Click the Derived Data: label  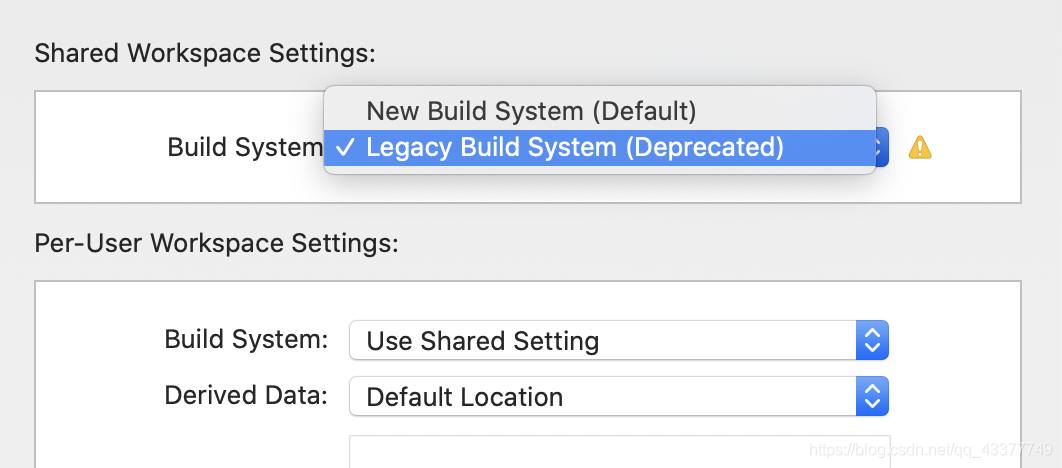(x=246, y=396)
